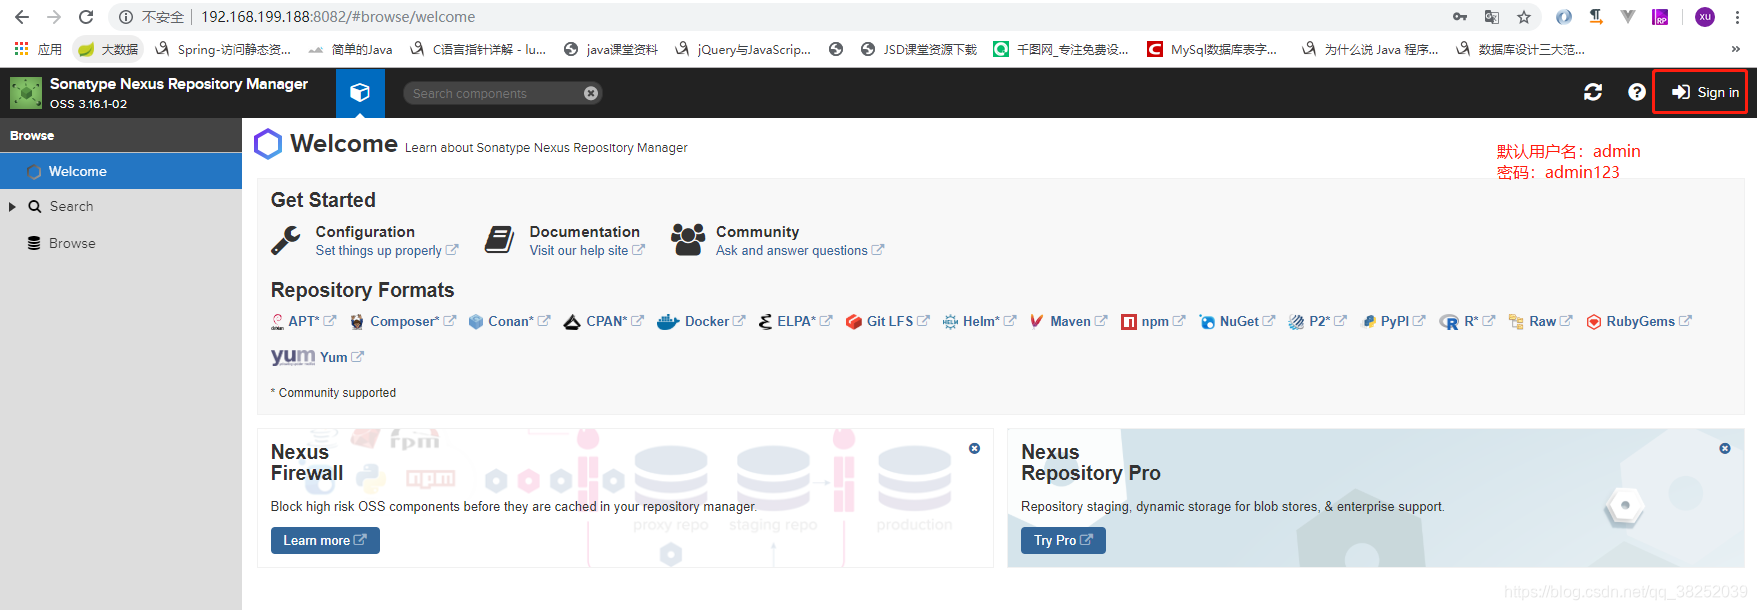Screen dimensions: 1757x610
Task: Click the saved password key icon
Action: [x=1460, y=17]
